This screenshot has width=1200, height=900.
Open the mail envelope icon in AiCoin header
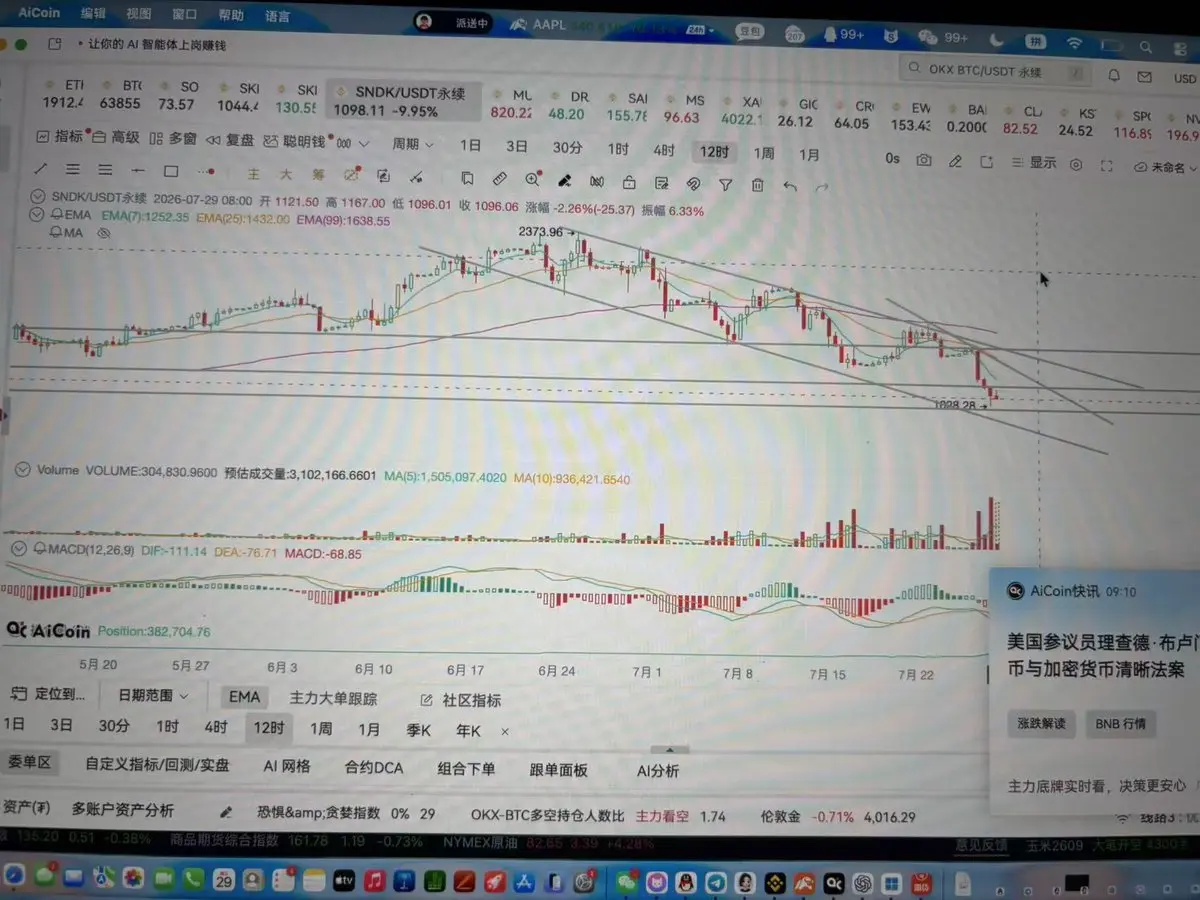[x=1144, y=77]
